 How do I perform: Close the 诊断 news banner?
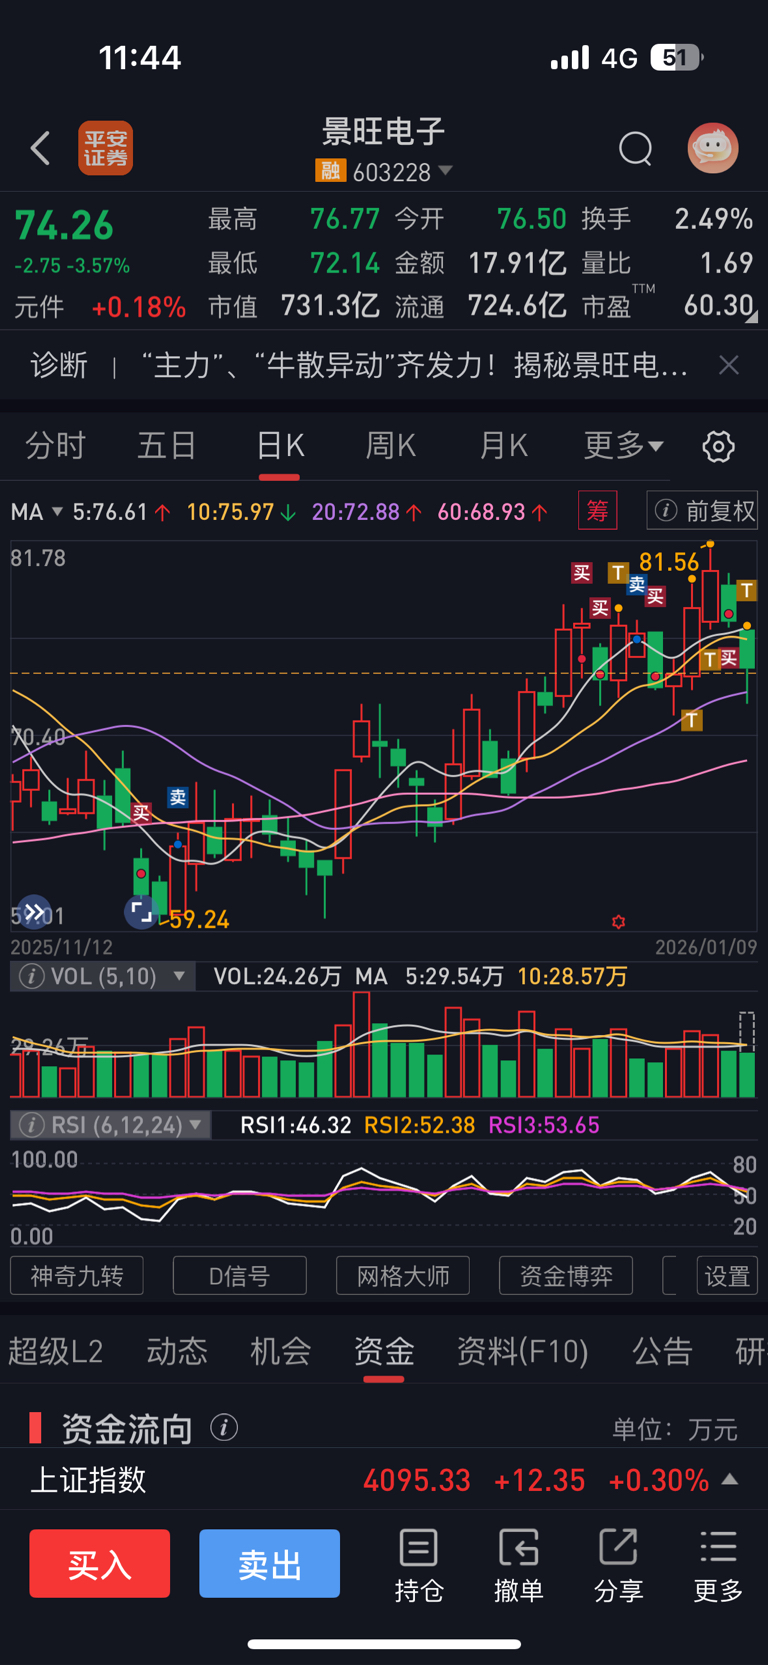(729, 365)
